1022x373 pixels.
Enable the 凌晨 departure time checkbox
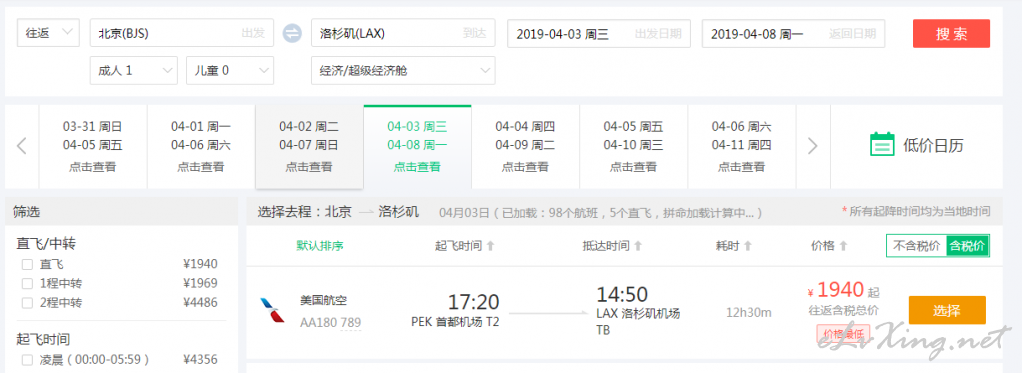pos(27,360)
